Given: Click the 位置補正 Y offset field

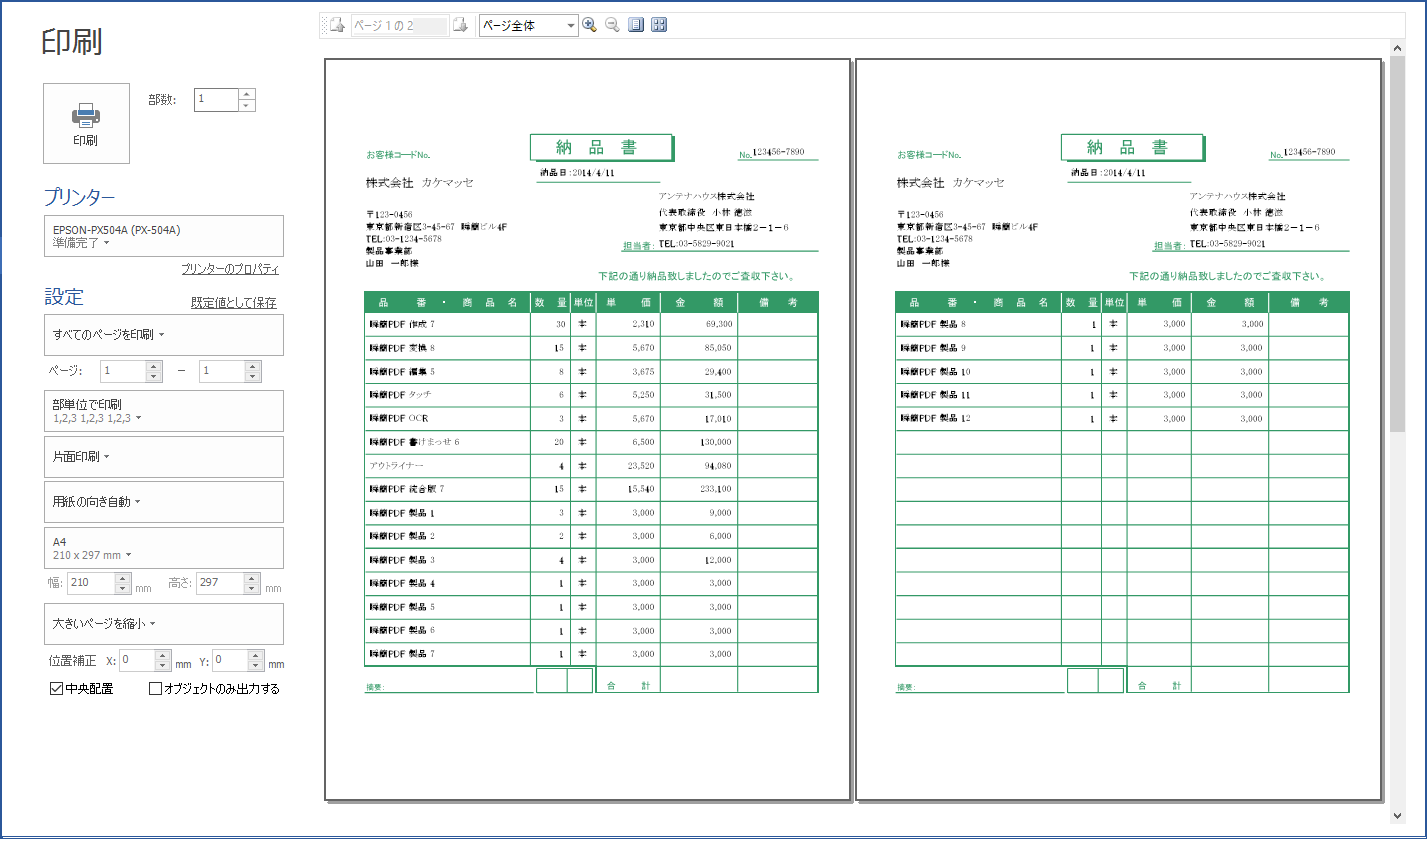Looking at the screenshot, I should click(230, 661).
